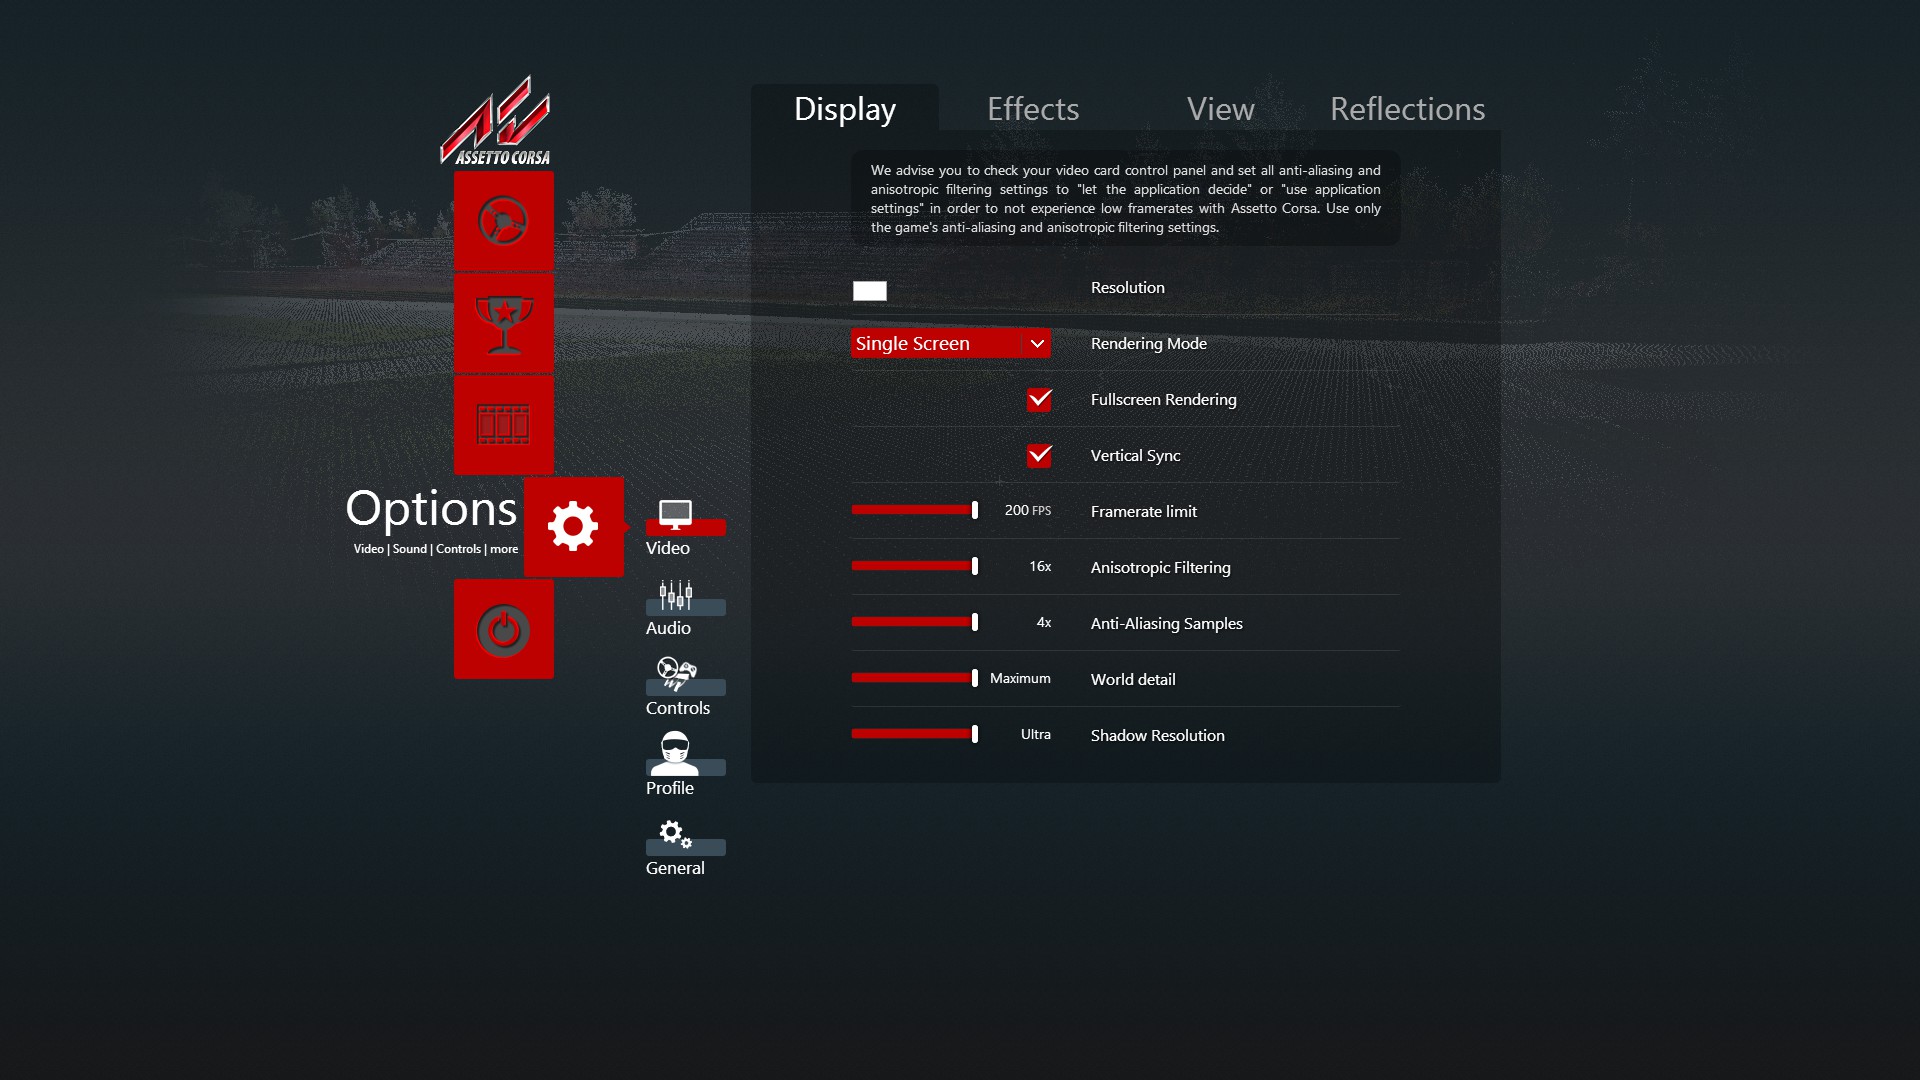
Task: Open the Resolution selector box
Action: click(869, 291)
